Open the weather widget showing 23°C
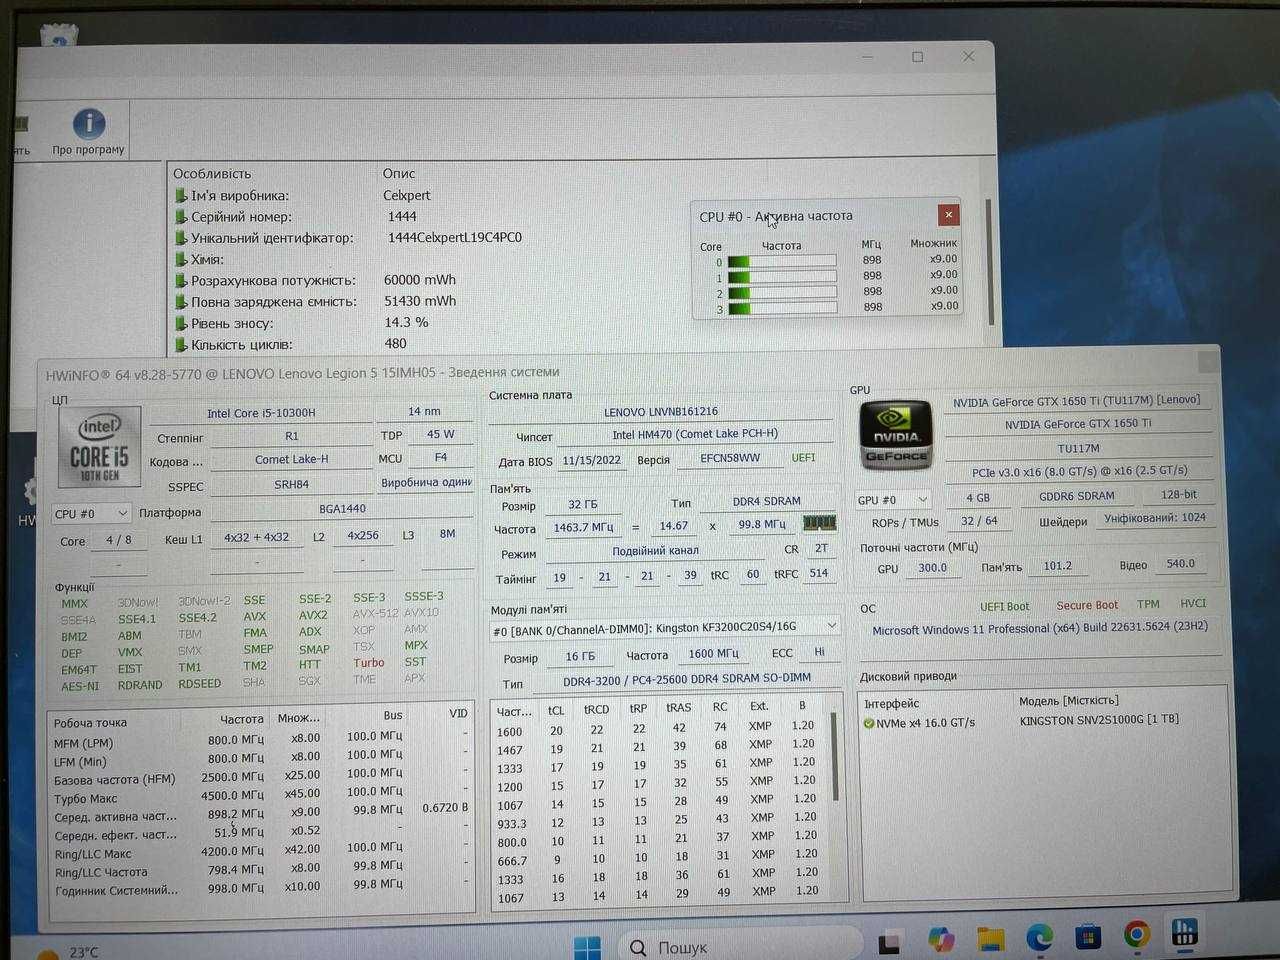 click(x=68, y=951)
